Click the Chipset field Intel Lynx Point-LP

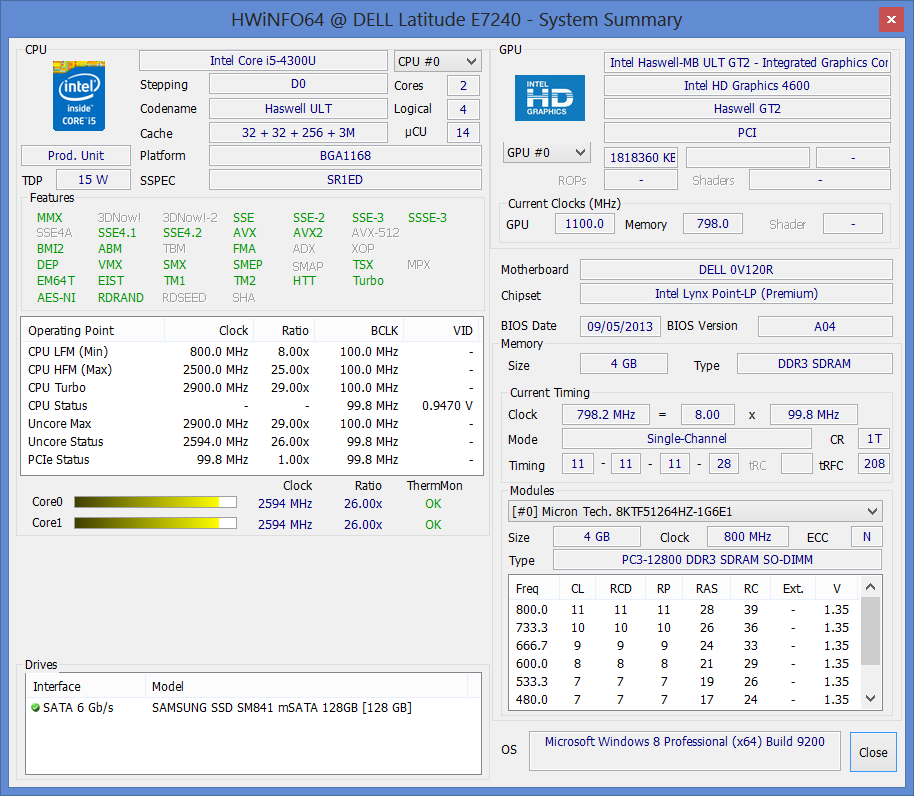pyautogui.click(x=736, y=294)
